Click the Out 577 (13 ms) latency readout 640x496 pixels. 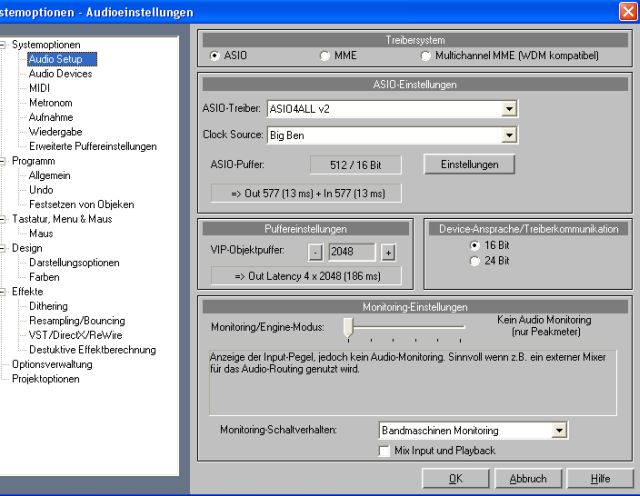pyautogui.click(x=306, y=194)
